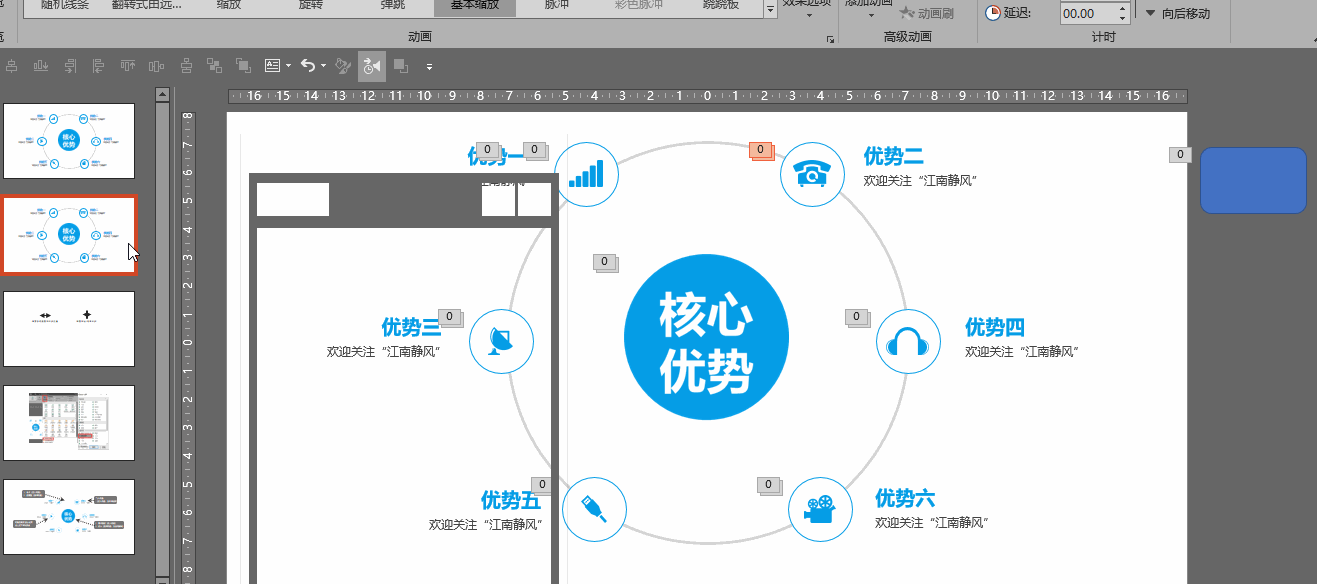Screen dimensions: 1317x584
Task: Click the Undo arrow in quick access toolbar
Action: (307, 66)
